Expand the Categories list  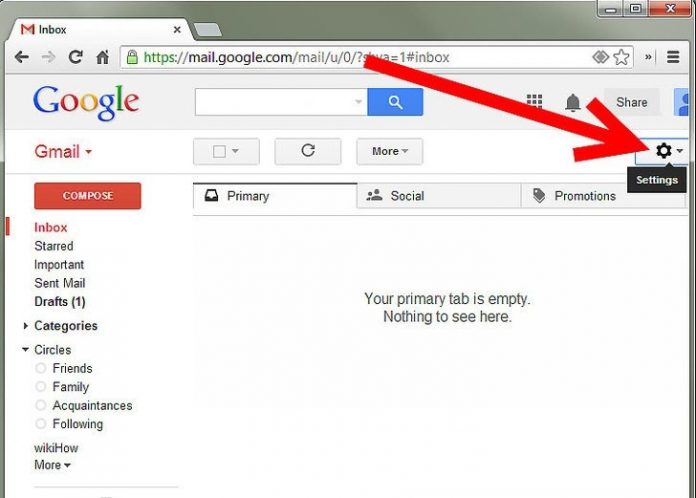pos(25,326)
